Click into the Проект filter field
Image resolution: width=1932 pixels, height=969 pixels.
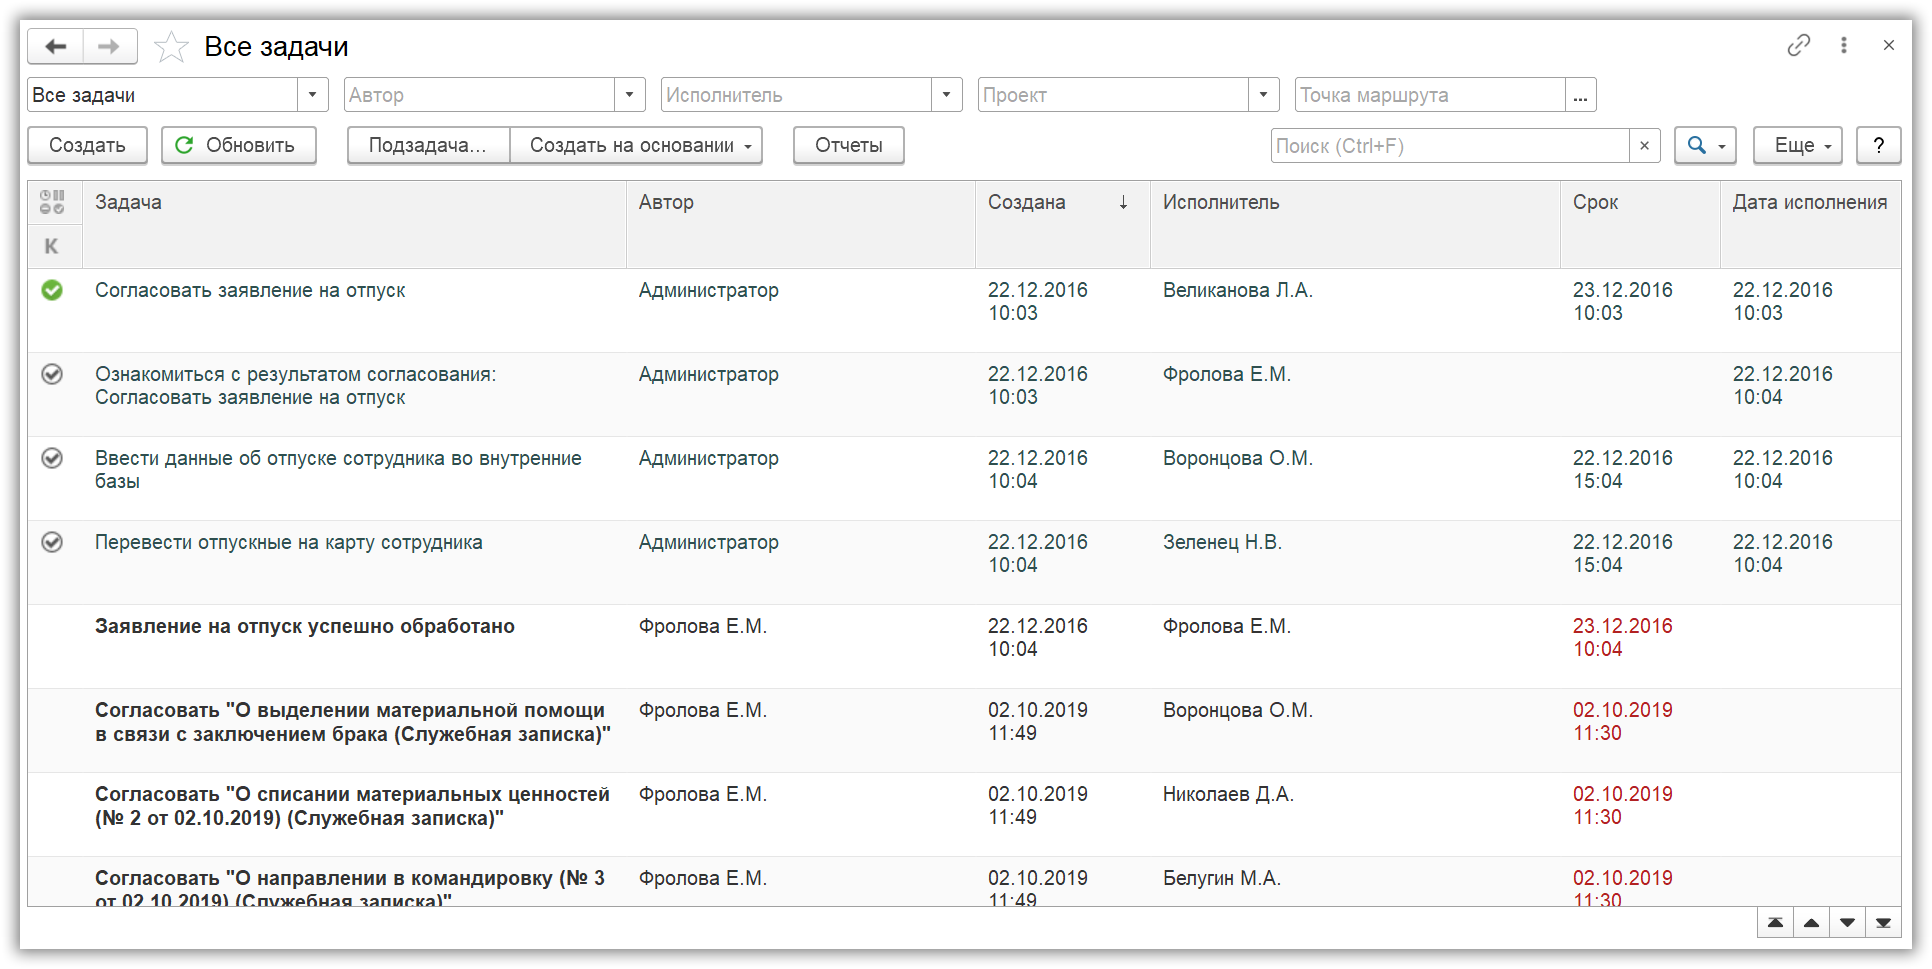(1113, 95)
